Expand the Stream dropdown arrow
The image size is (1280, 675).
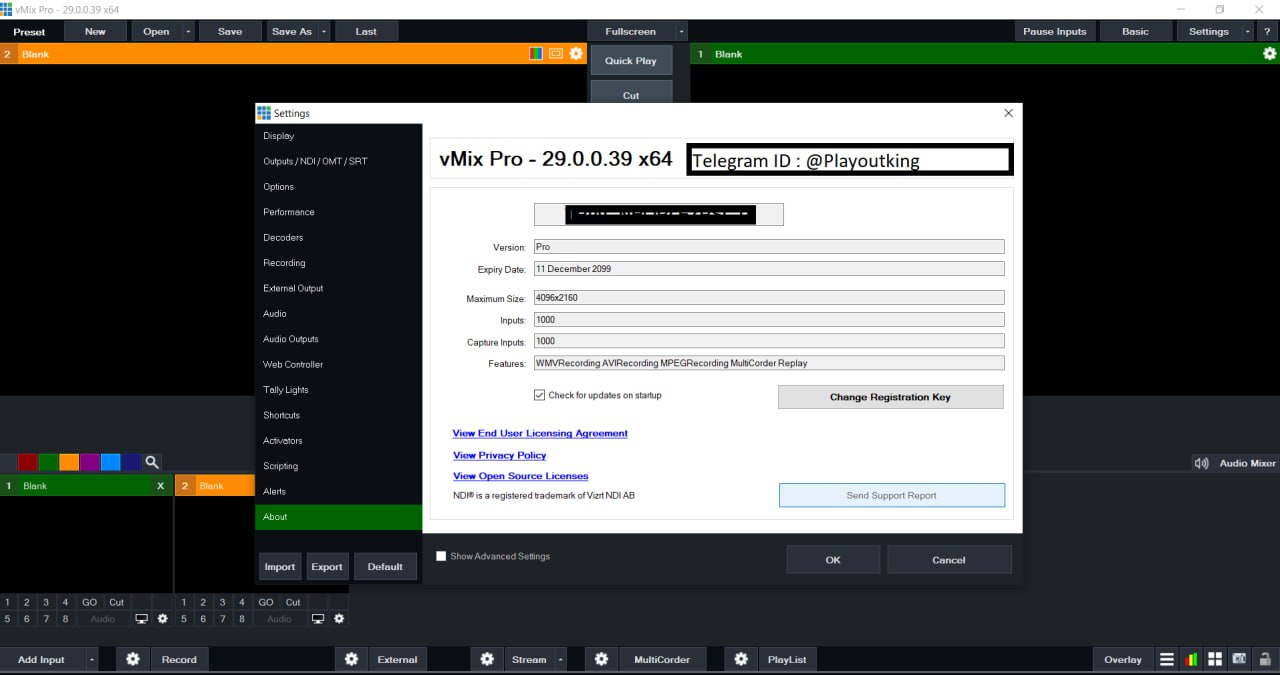click(561, 659)
